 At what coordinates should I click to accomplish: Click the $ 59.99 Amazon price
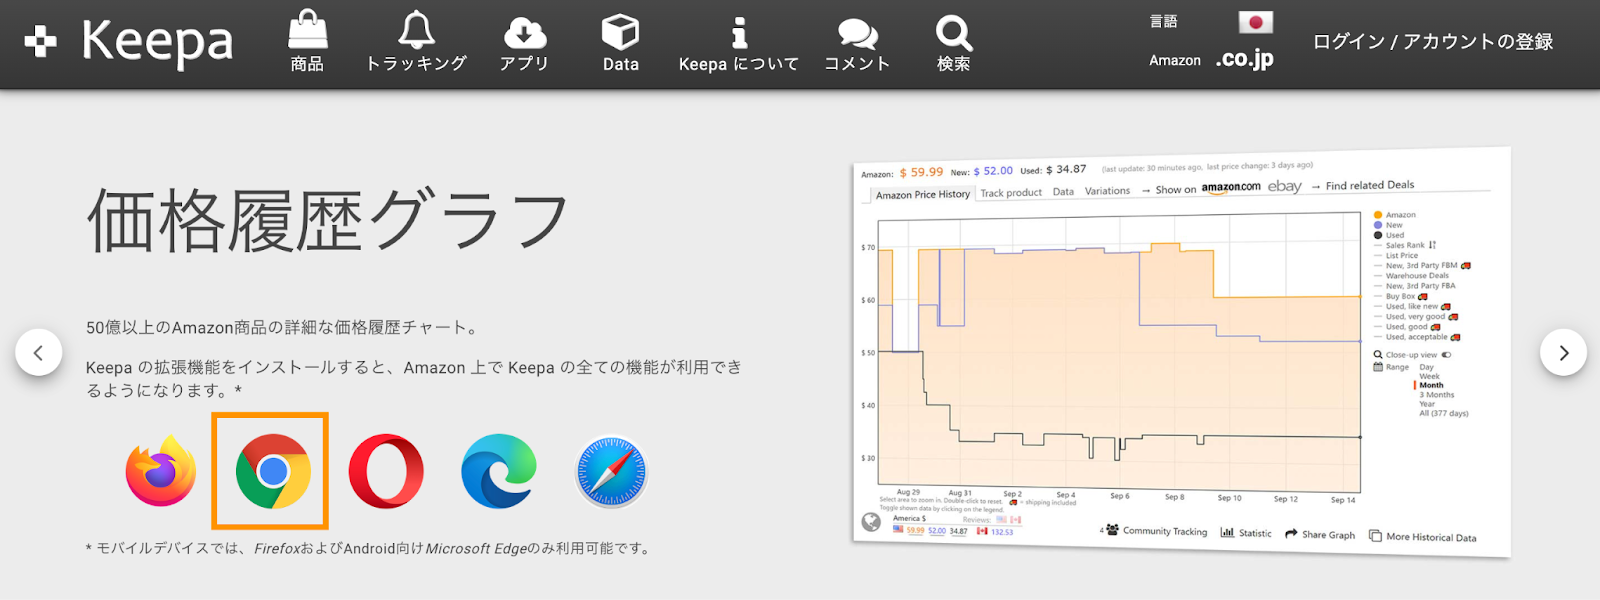921,172
